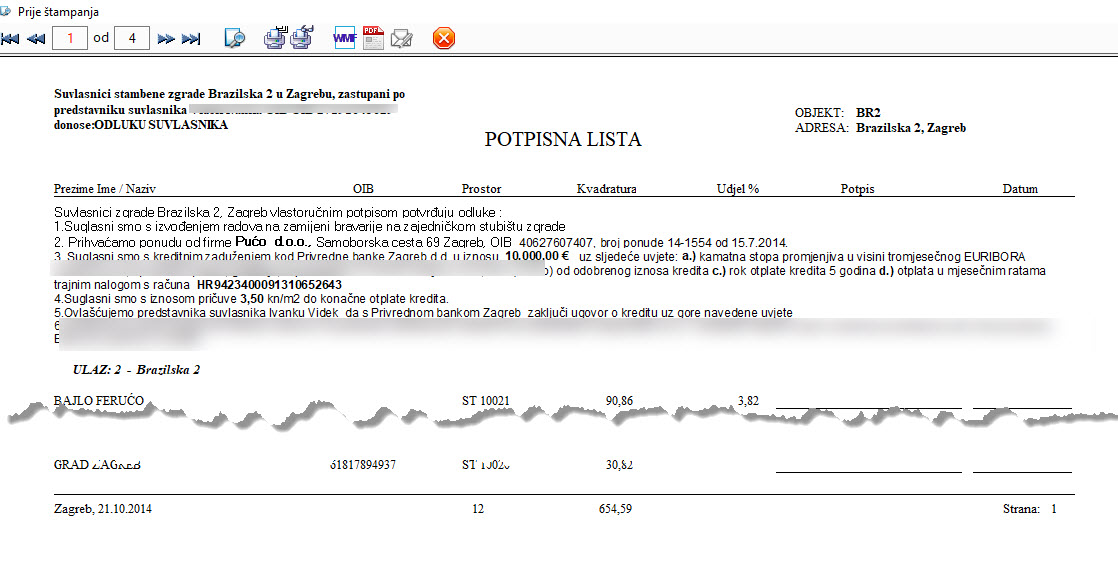Click the OIB value 61817894937
This screenshot has height=566, width=1118.
(362, 465)
